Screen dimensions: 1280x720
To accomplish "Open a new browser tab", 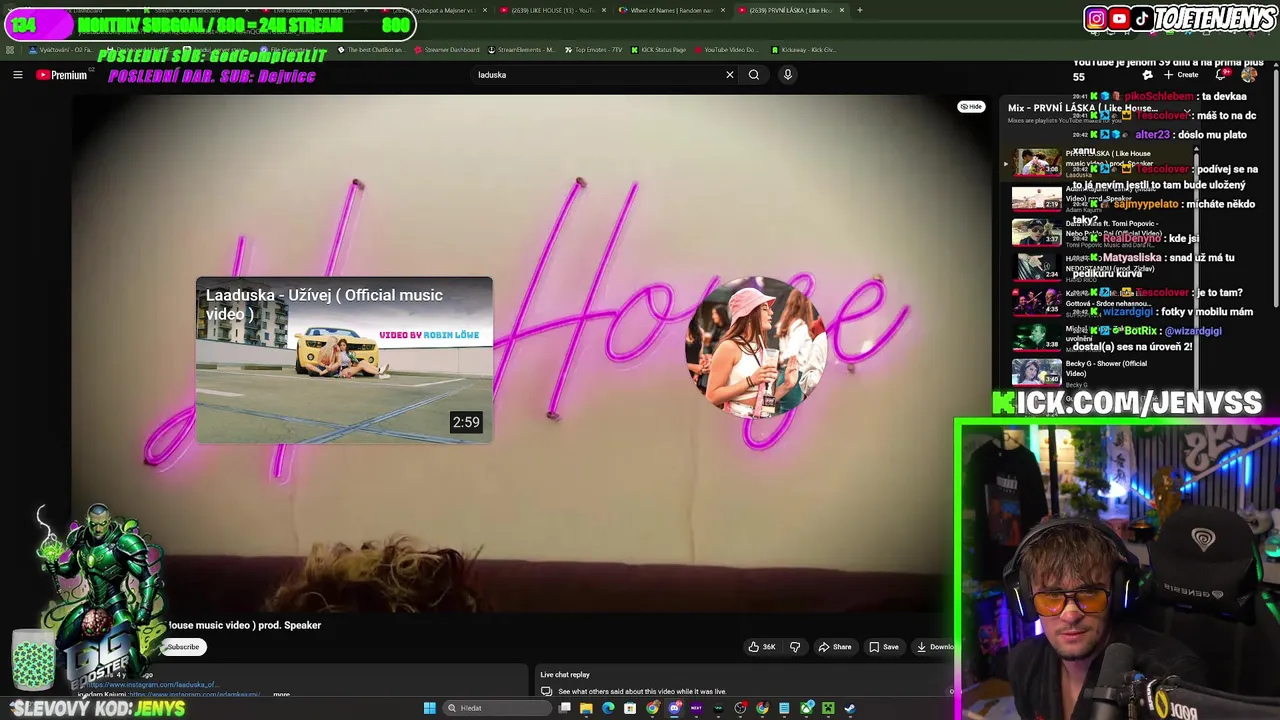I will pyautogui.click(x=859, y=10).
